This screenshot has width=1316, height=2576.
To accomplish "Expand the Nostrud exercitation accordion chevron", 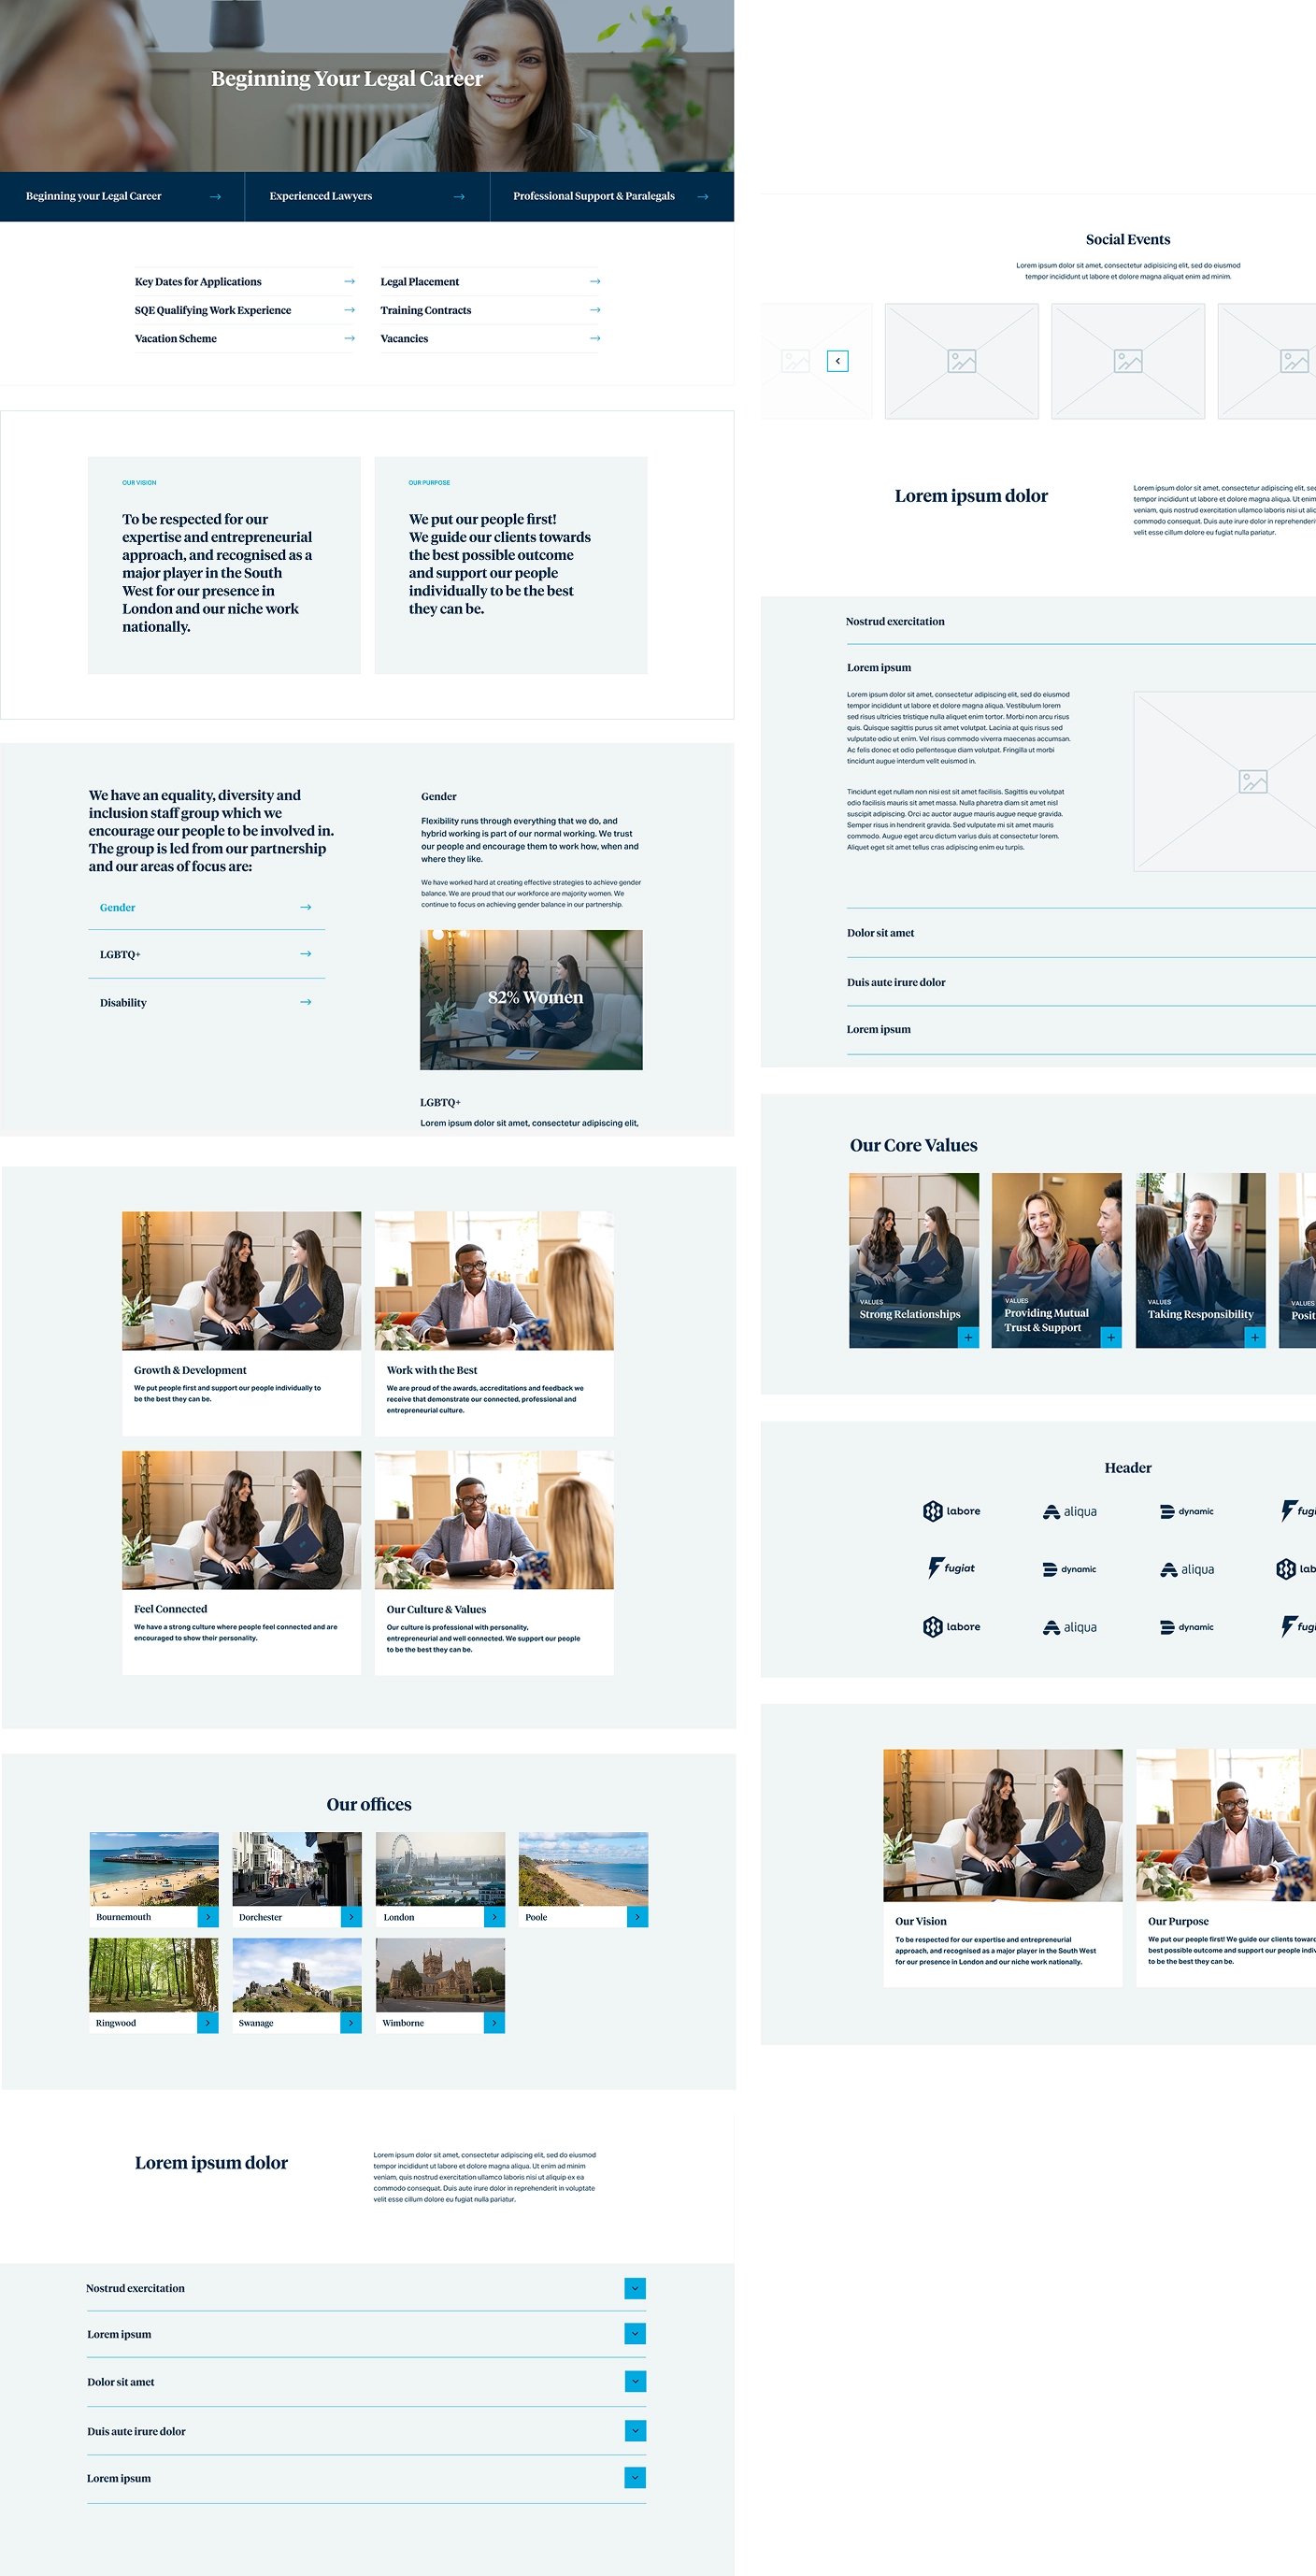I will pyautogui.click(x=634, y=2288).
